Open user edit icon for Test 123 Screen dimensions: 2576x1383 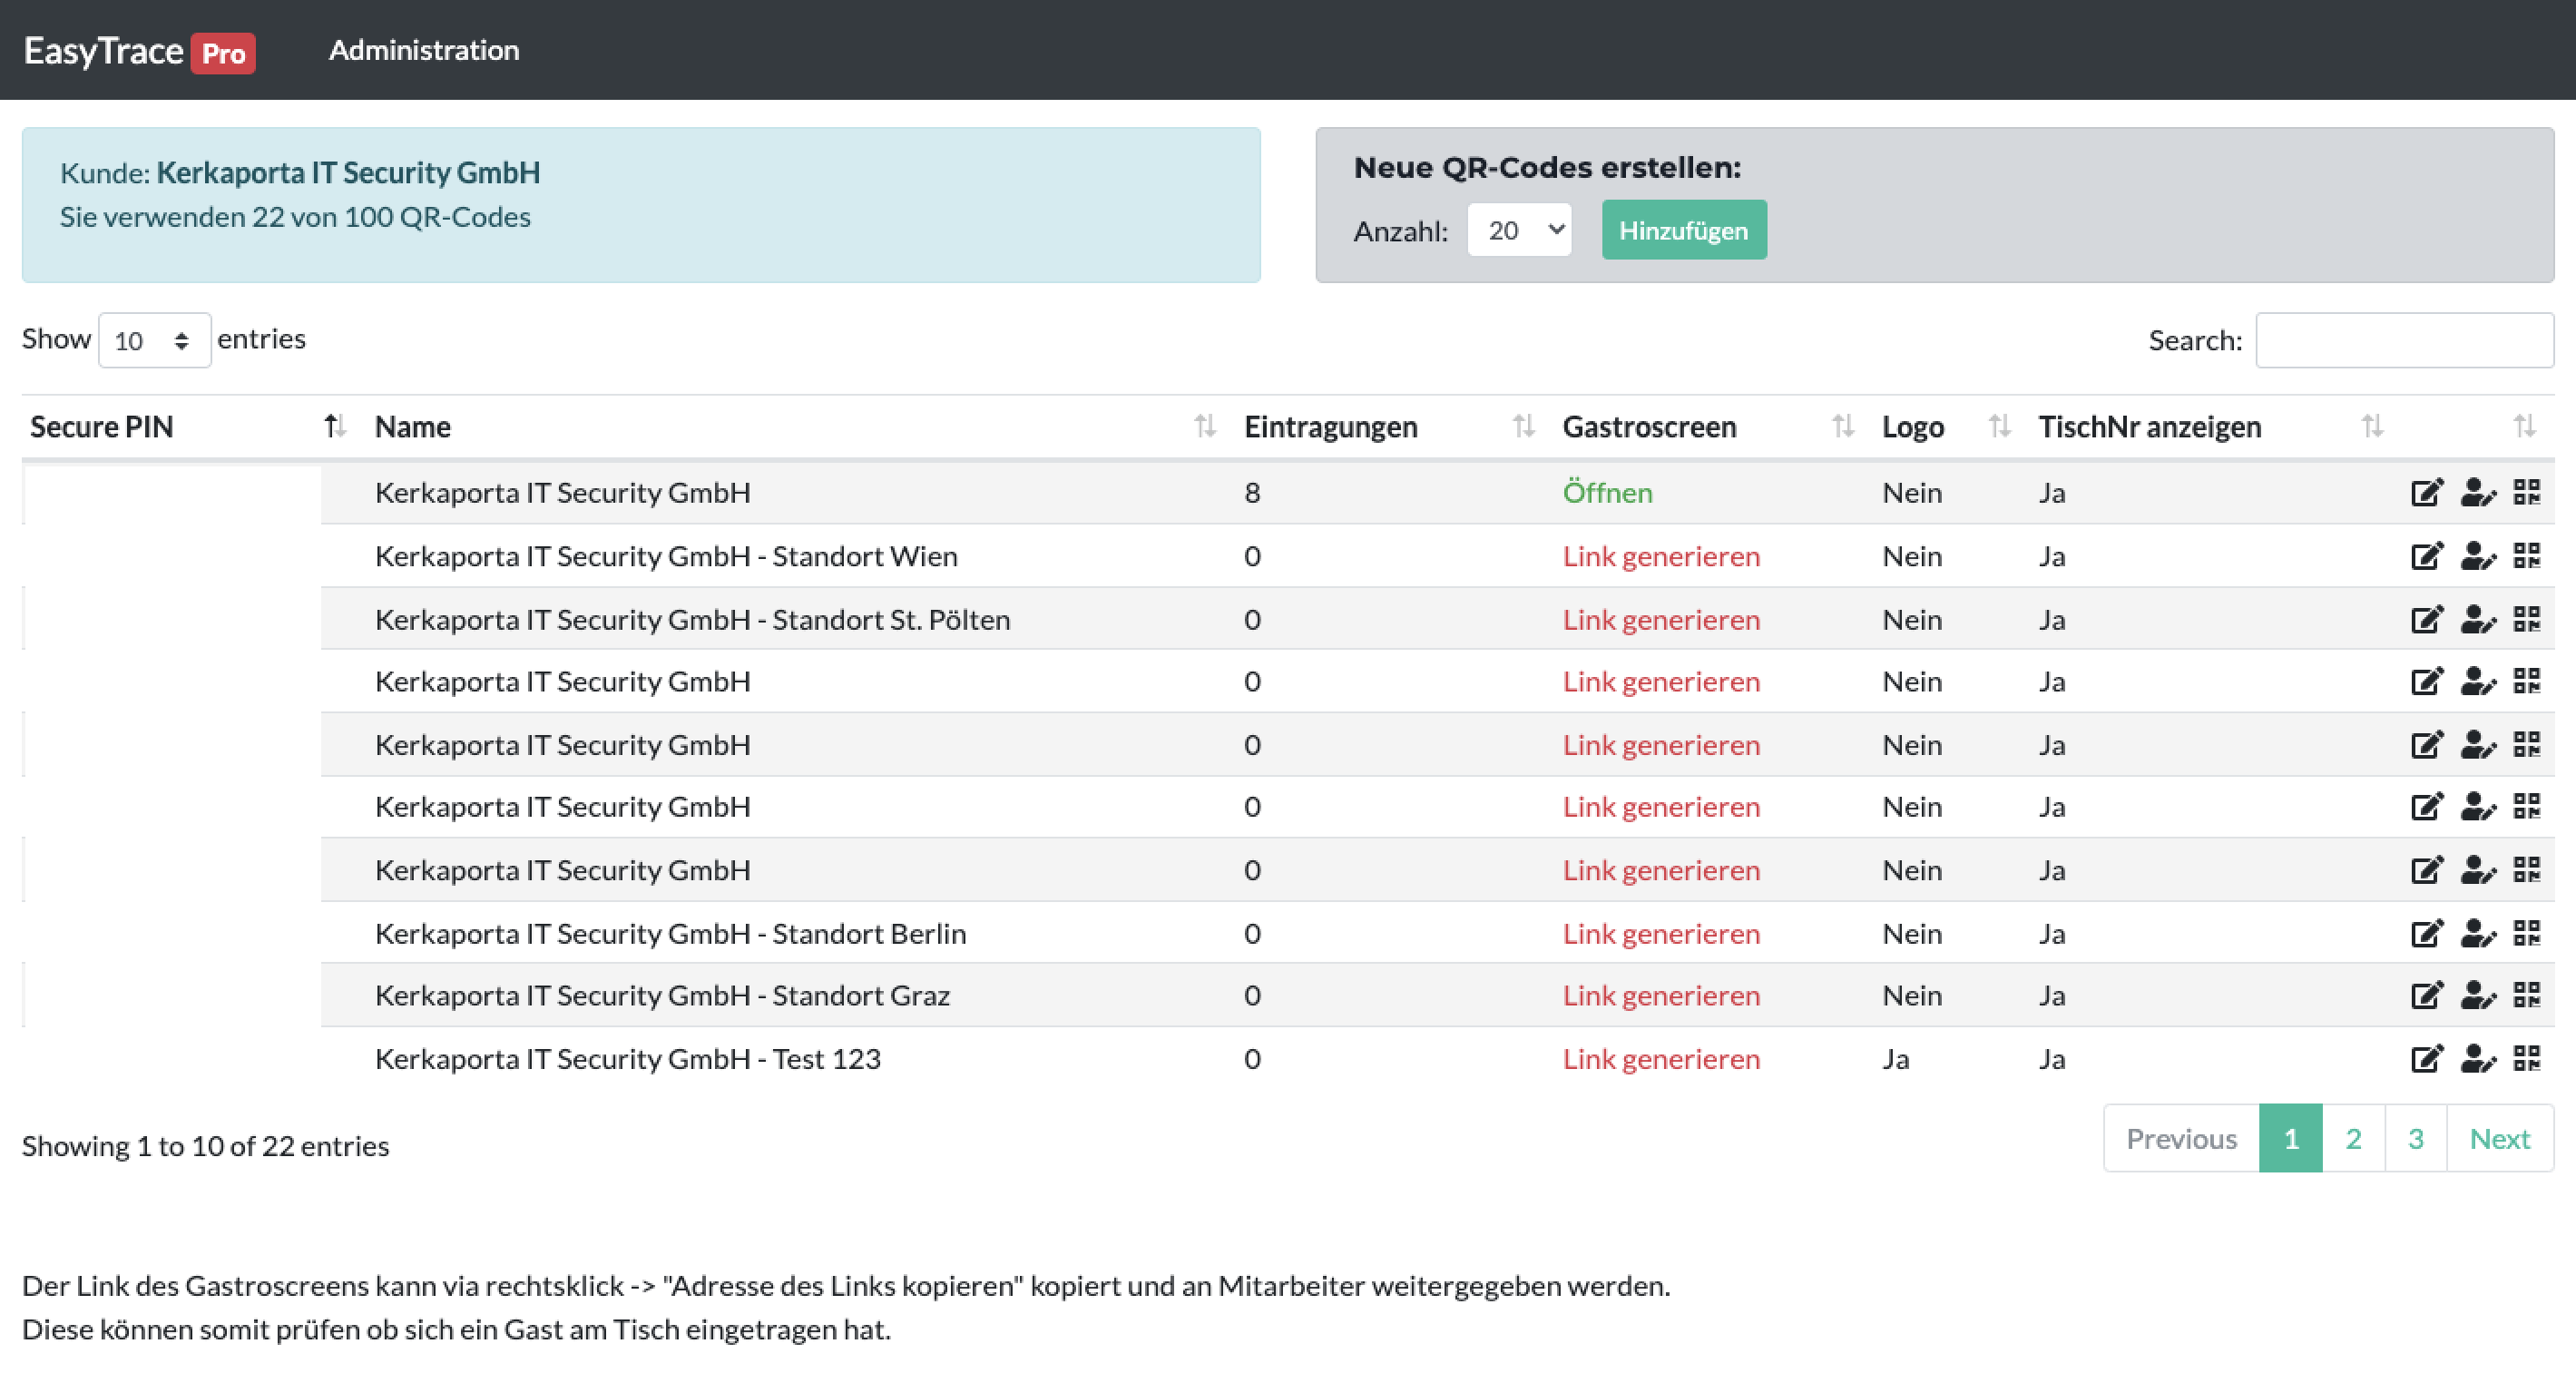coord(2478,1058)
